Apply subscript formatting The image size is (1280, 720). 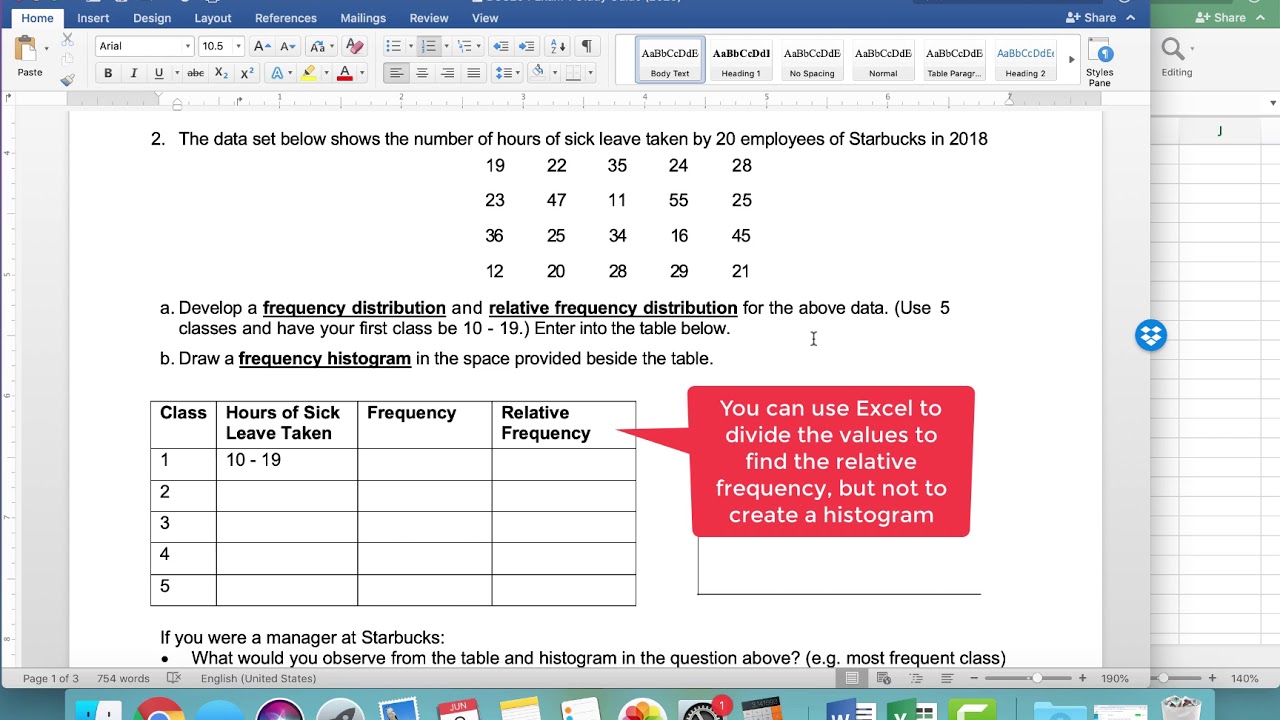(x=221, y=73)
